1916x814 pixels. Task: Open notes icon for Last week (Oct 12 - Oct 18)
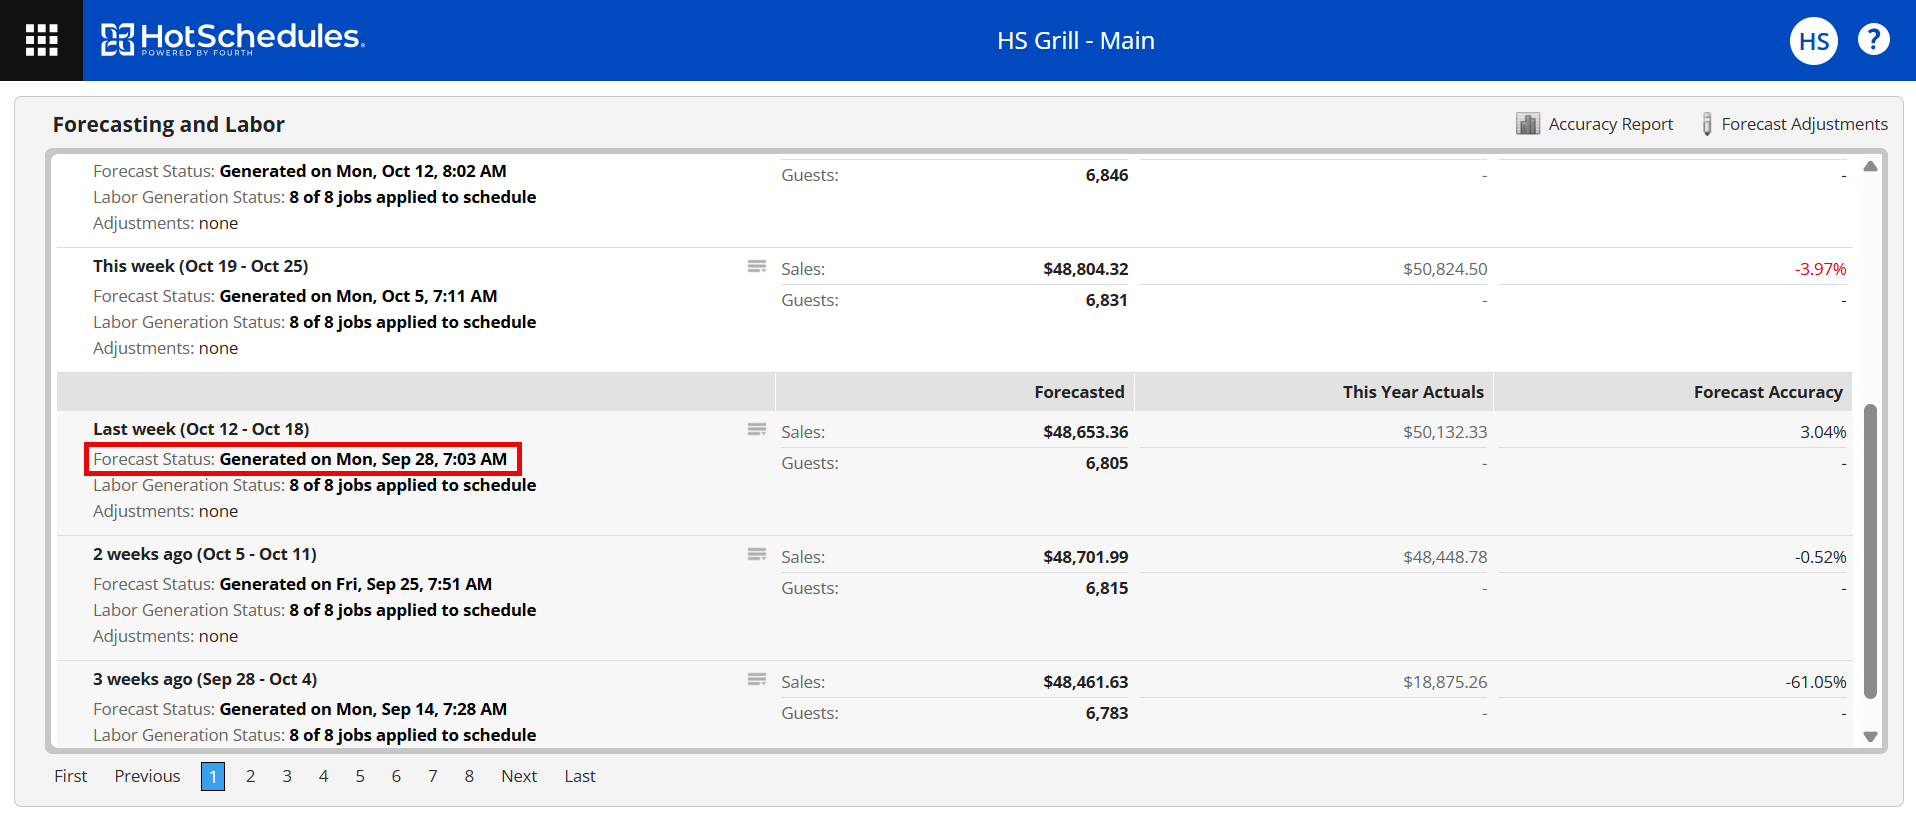(757, 429)
